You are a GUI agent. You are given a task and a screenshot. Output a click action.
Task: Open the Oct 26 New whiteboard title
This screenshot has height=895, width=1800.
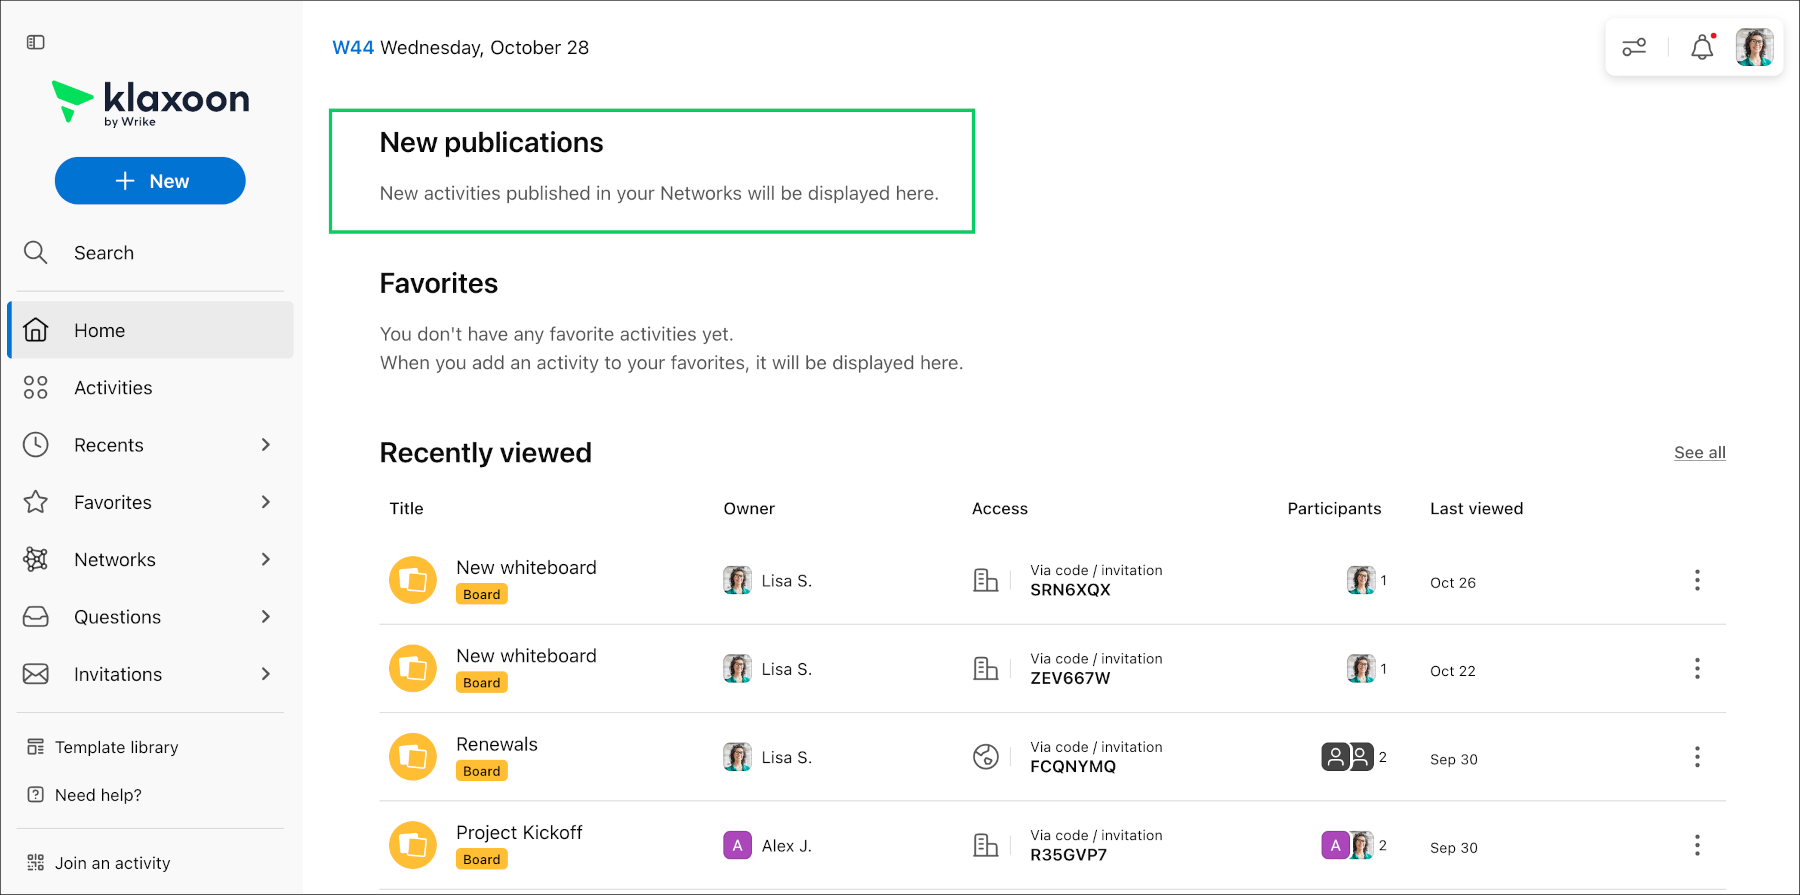tap(526, 567)
